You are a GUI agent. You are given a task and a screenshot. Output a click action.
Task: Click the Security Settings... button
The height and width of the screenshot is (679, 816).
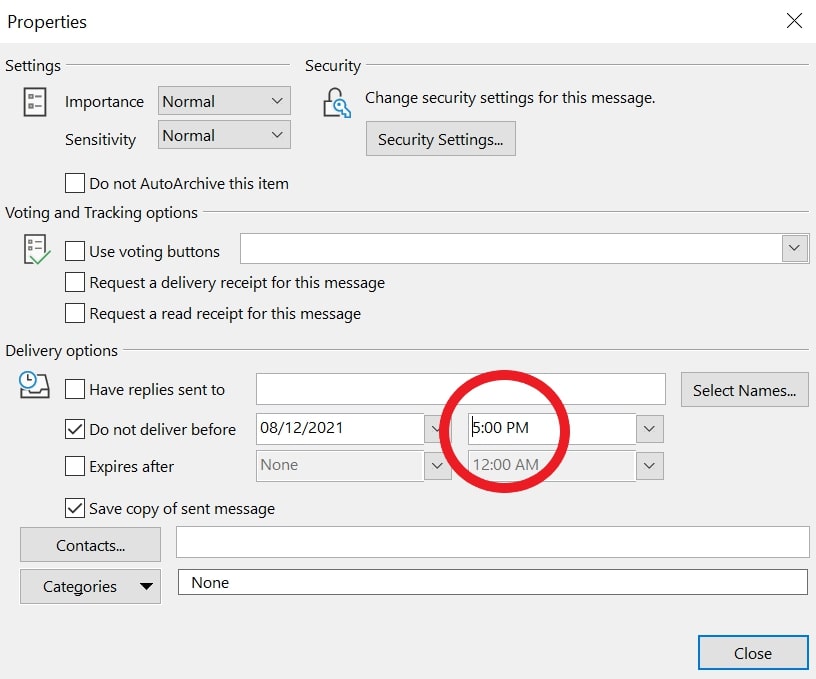coord(441,139)
